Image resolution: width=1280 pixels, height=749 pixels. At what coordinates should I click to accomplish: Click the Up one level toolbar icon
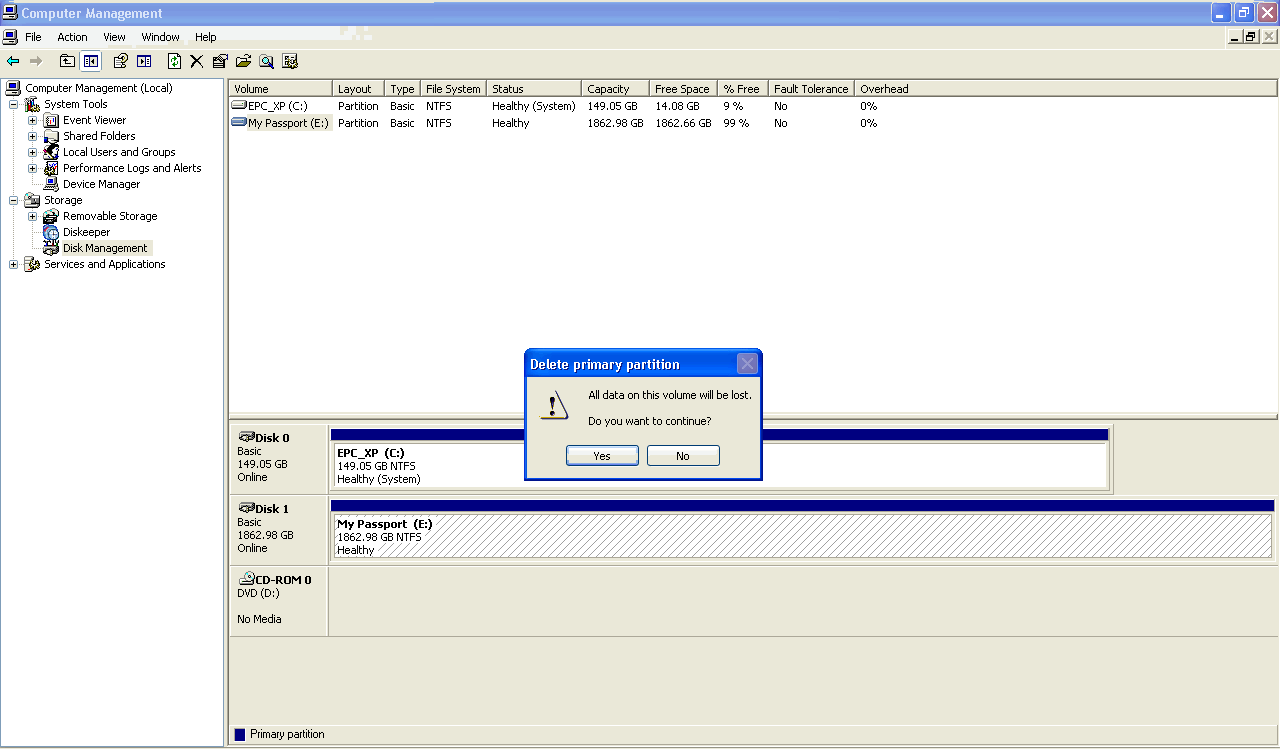(x=67, y=61)
